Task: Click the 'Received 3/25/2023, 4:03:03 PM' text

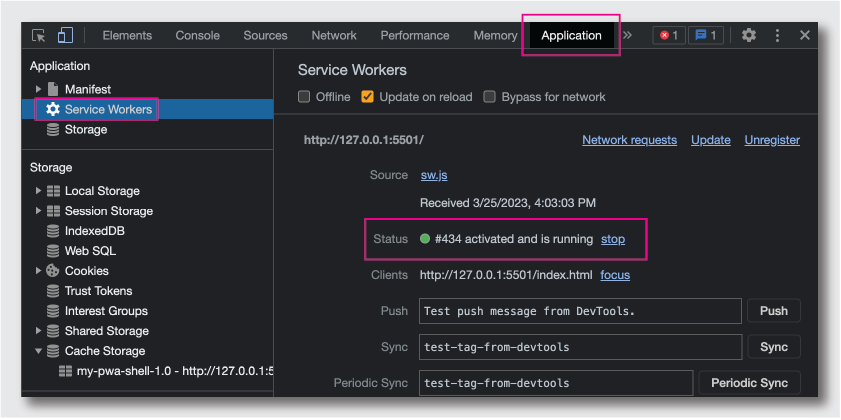Action: 508,203
